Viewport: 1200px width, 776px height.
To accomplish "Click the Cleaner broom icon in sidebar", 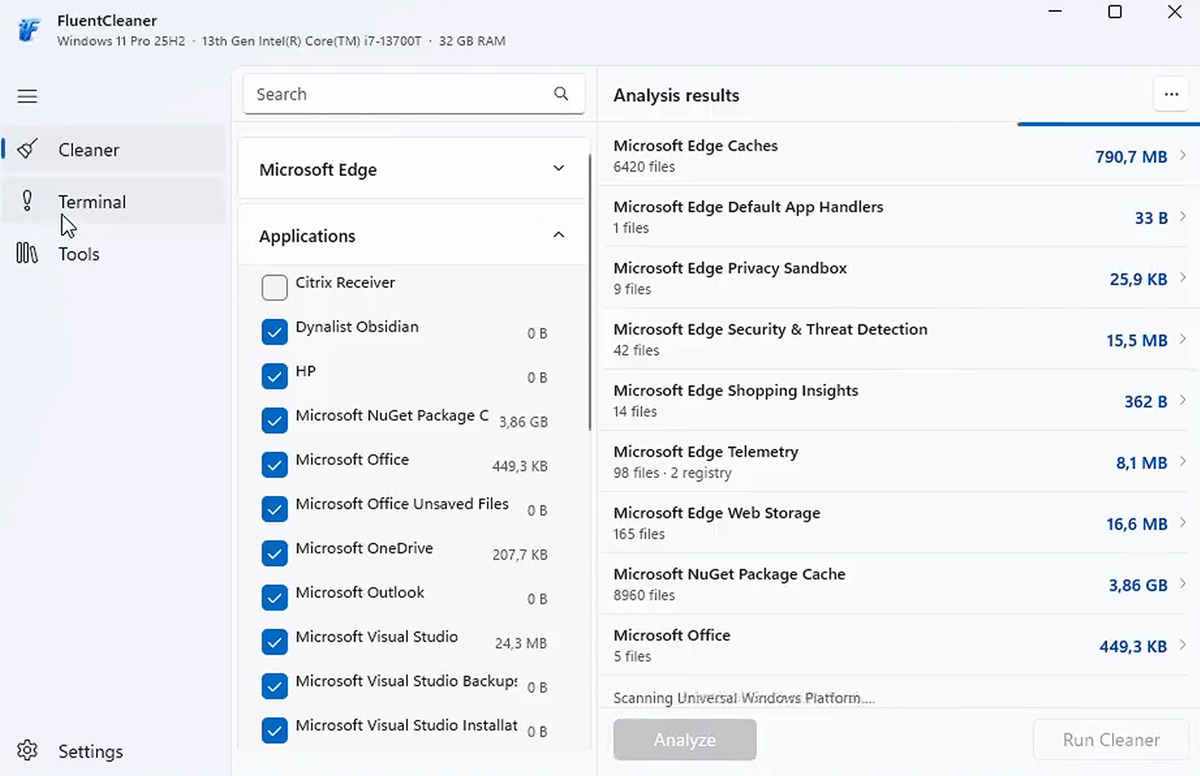I will click(x=27, y=150).
